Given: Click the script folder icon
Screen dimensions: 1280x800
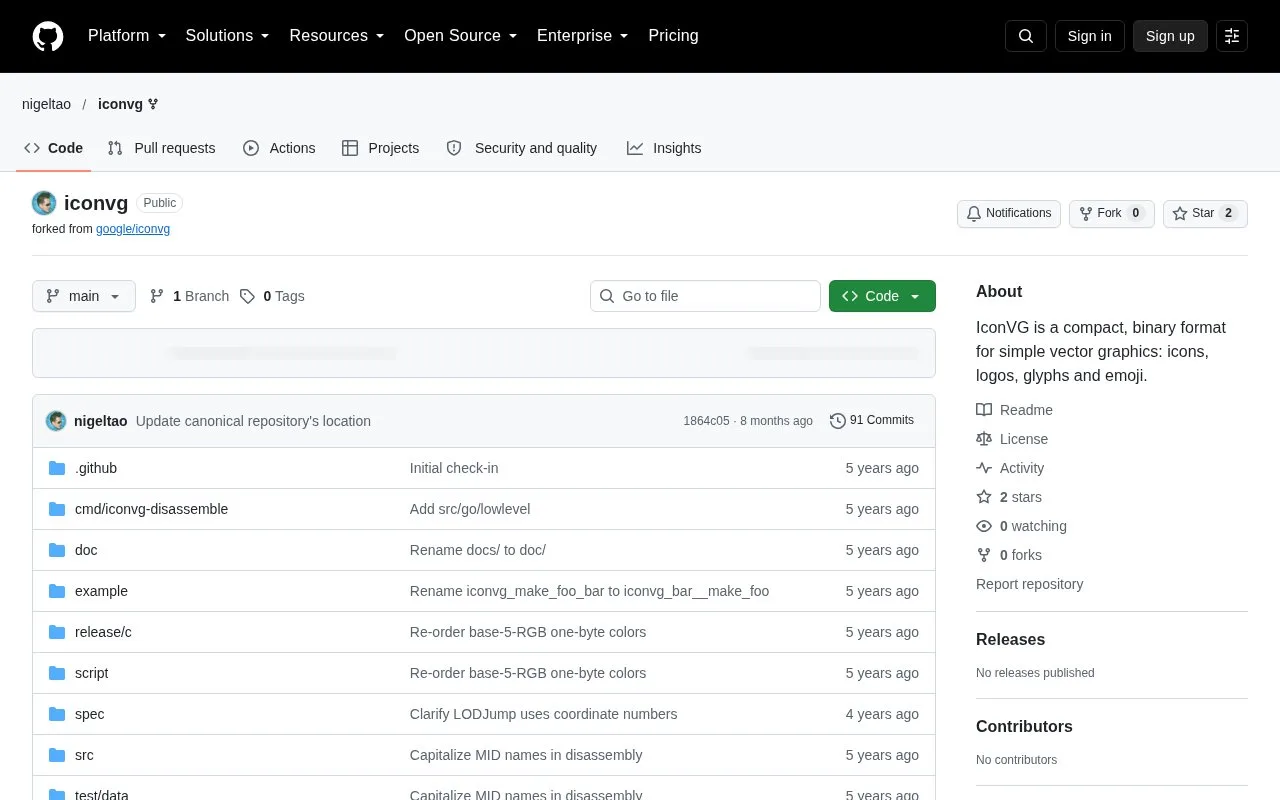Looking at the screenshot, I should (x=57, y=673).
